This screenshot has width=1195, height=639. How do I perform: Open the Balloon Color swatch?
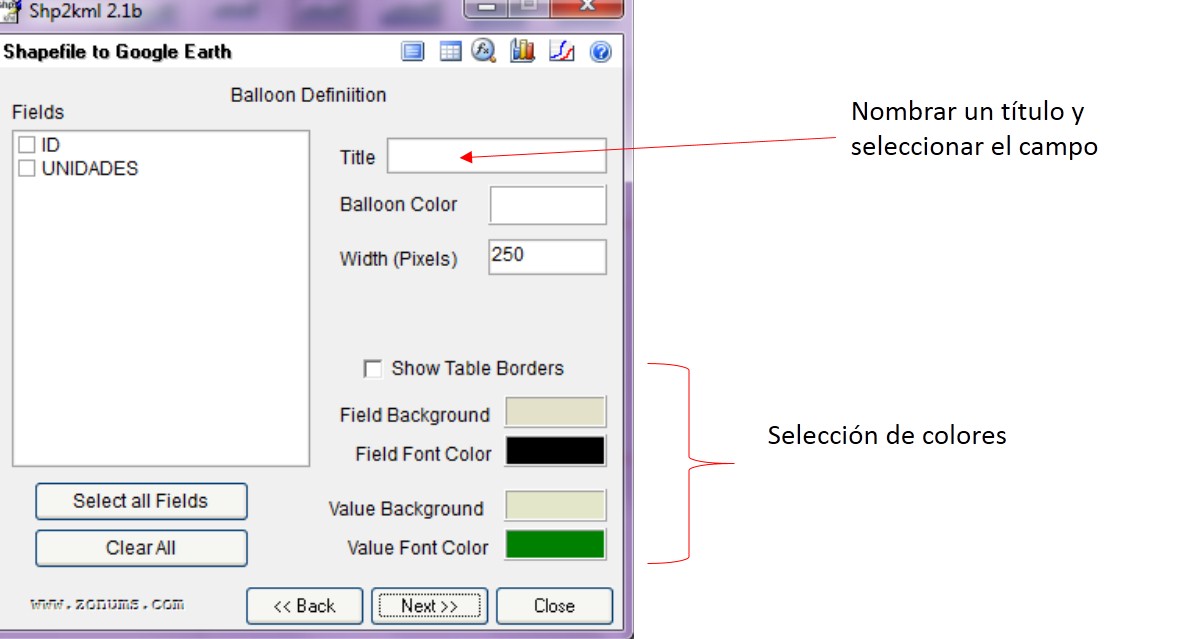pos(547,205)
